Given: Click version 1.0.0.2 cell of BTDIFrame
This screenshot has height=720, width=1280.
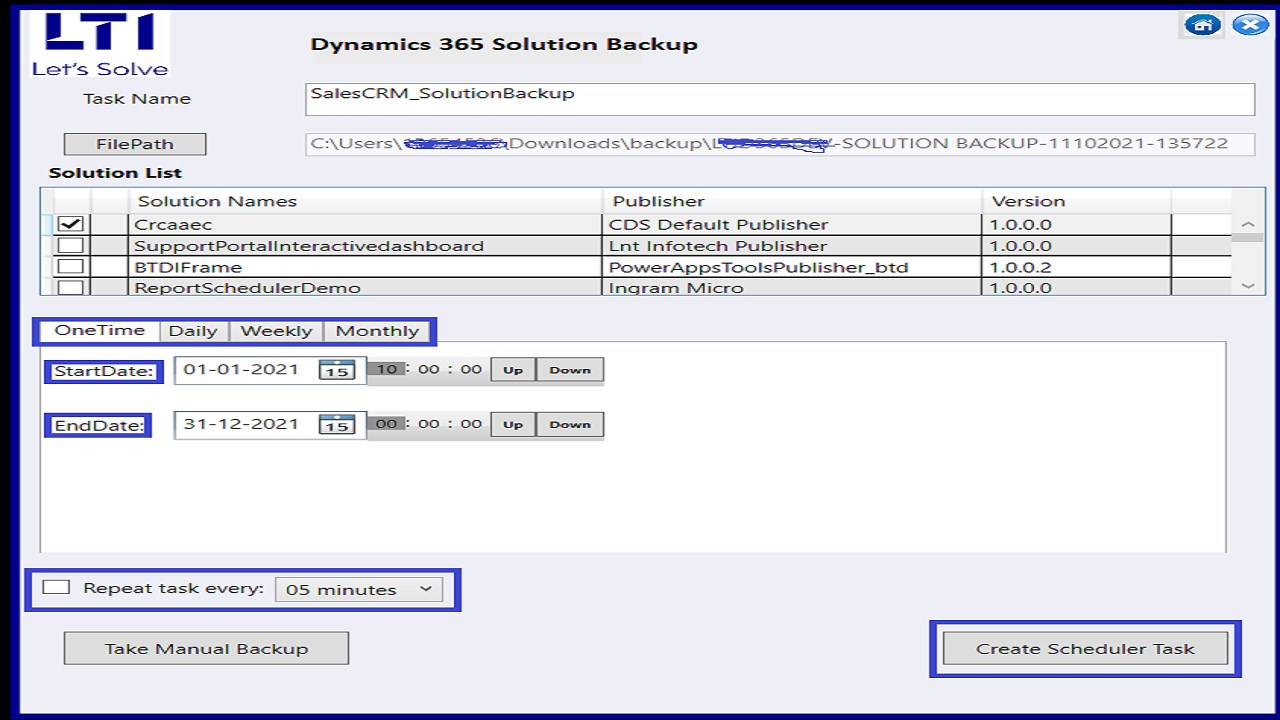Looking at the screenshot, I should point(1077,267).
